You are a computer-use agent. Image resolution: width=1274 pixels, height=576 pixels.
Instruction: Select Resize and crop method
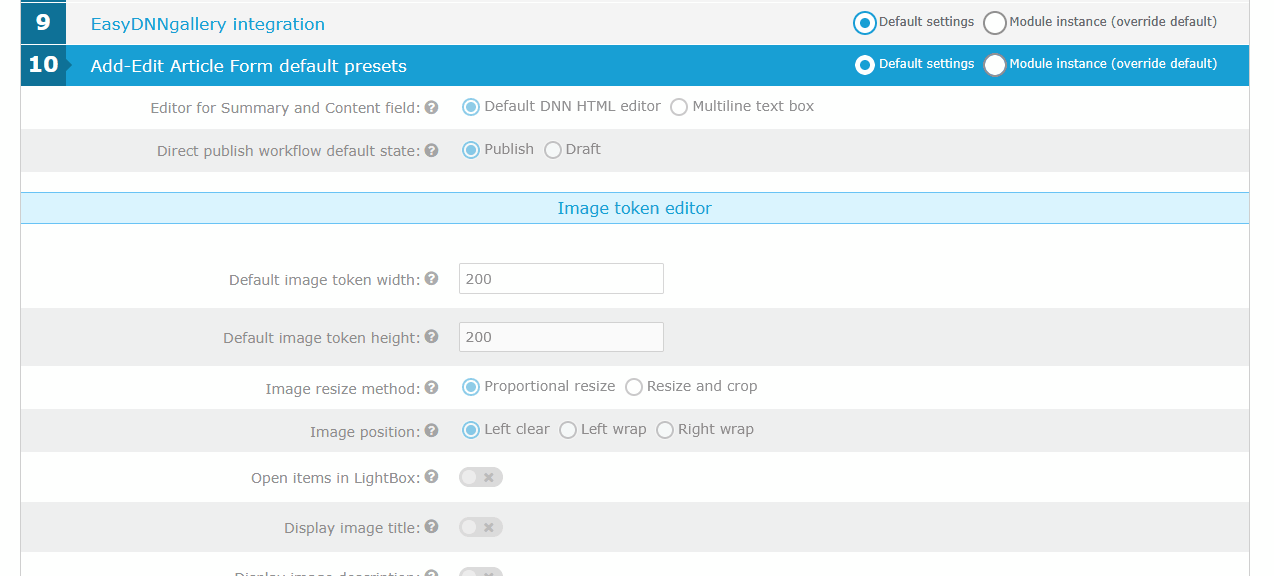634,387
